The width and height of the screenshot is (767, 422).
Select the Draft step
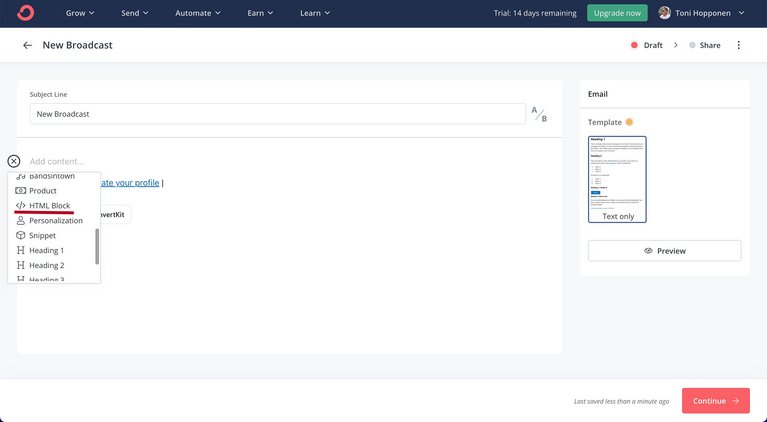[647, 45]
